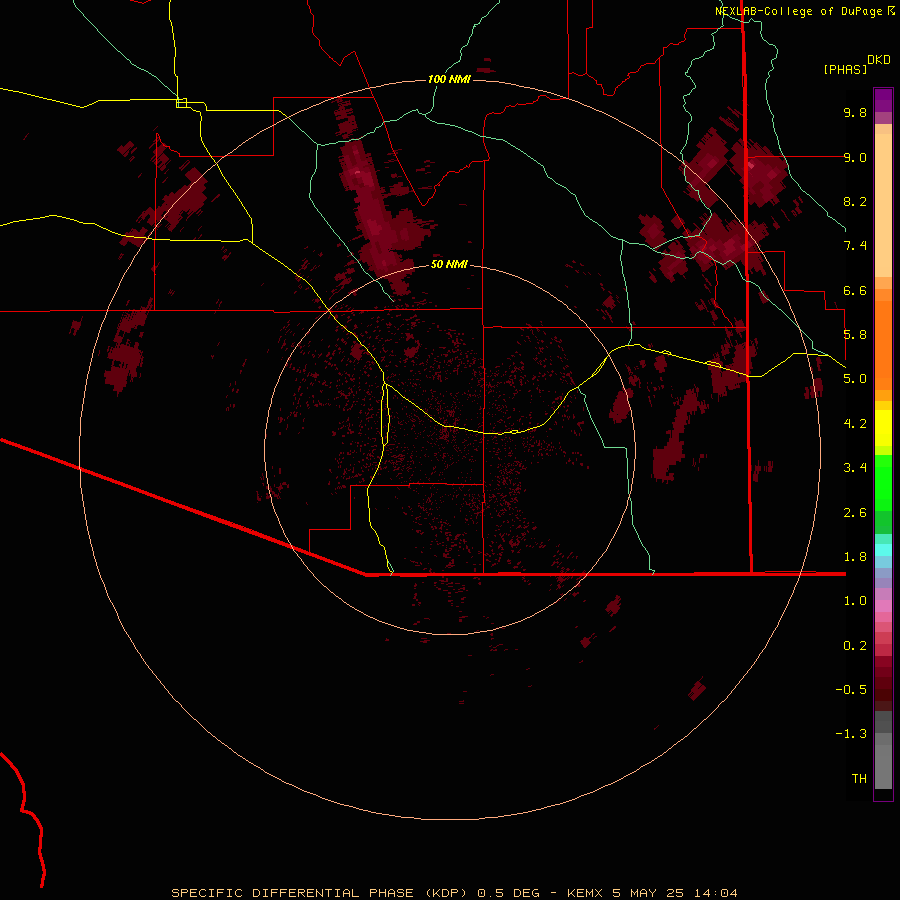Click the -0.5 value on color scale

(x=851, y=690)
